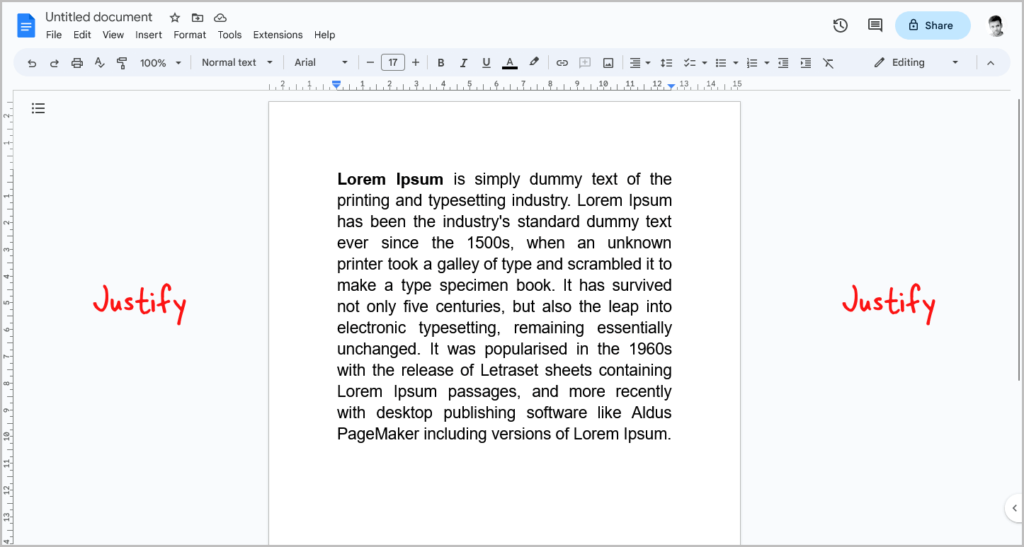Image resolution: width=1024 pixels, height=547 pixels.
Task: Insert a bulleted list
Action: click(x=721, y=63)
